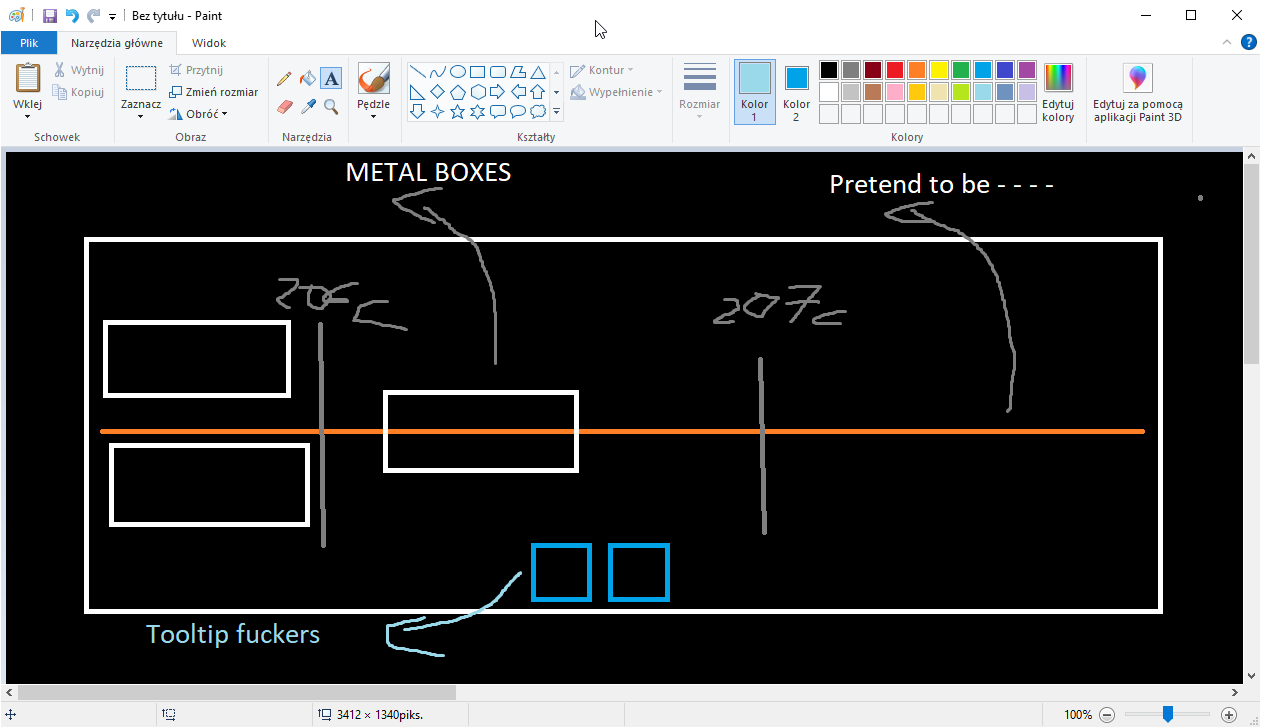Image resolution: width=1261 pixels, height=728 pixels.
Task: Undo the last action
Action: coord(72,16)
